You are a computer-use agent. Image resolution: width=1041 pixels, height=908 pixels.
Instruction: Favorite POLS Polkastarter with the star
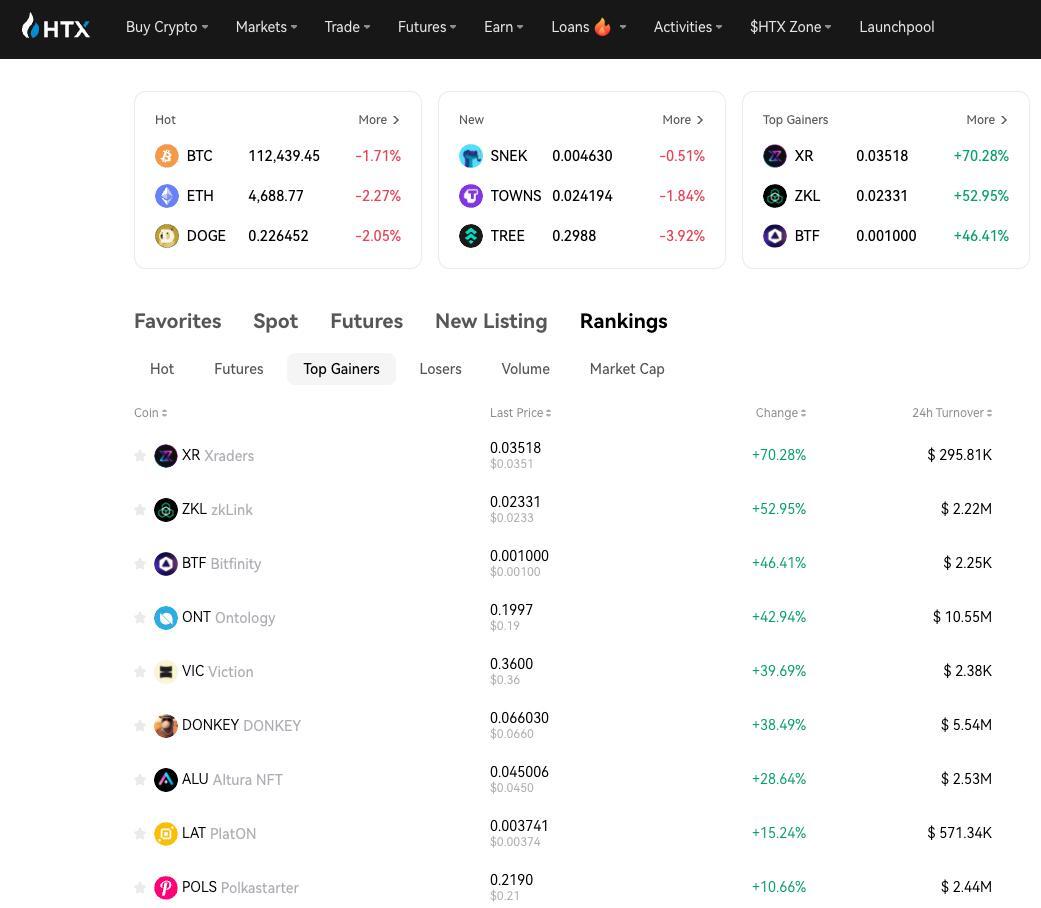[x=139, y=887]
